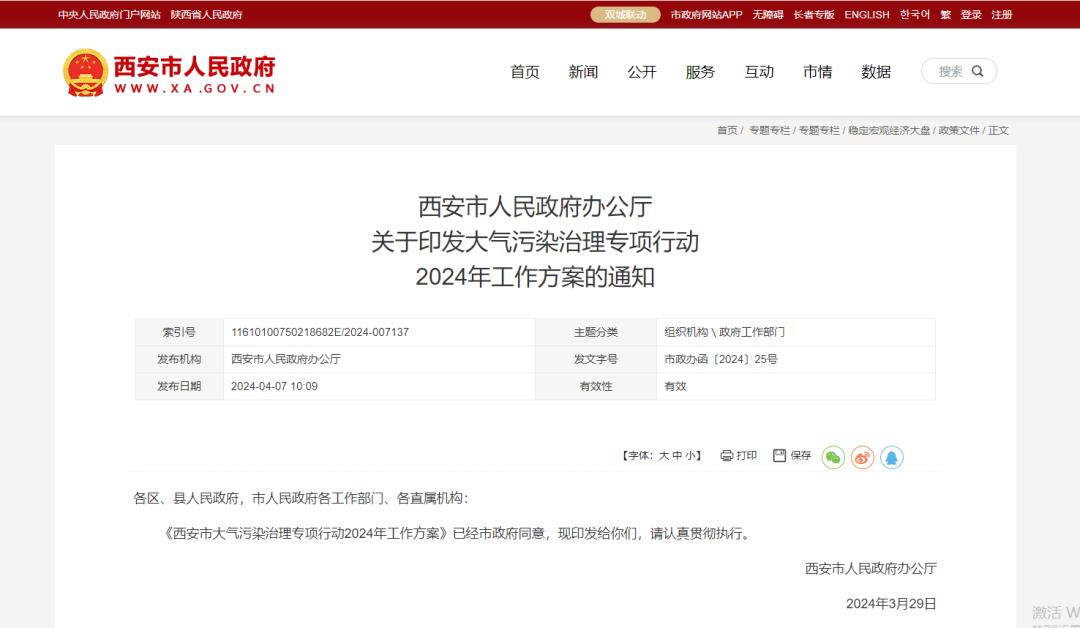The image size is (1080, 628).
Task: Select document number 市政办函〔2024〕25号
Action: pos(720,359)
